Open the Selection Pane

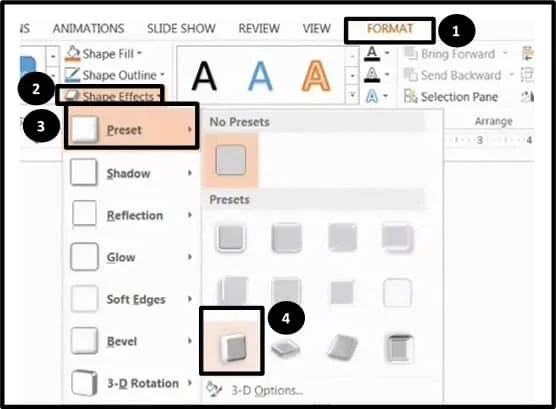tap(451, 96)
